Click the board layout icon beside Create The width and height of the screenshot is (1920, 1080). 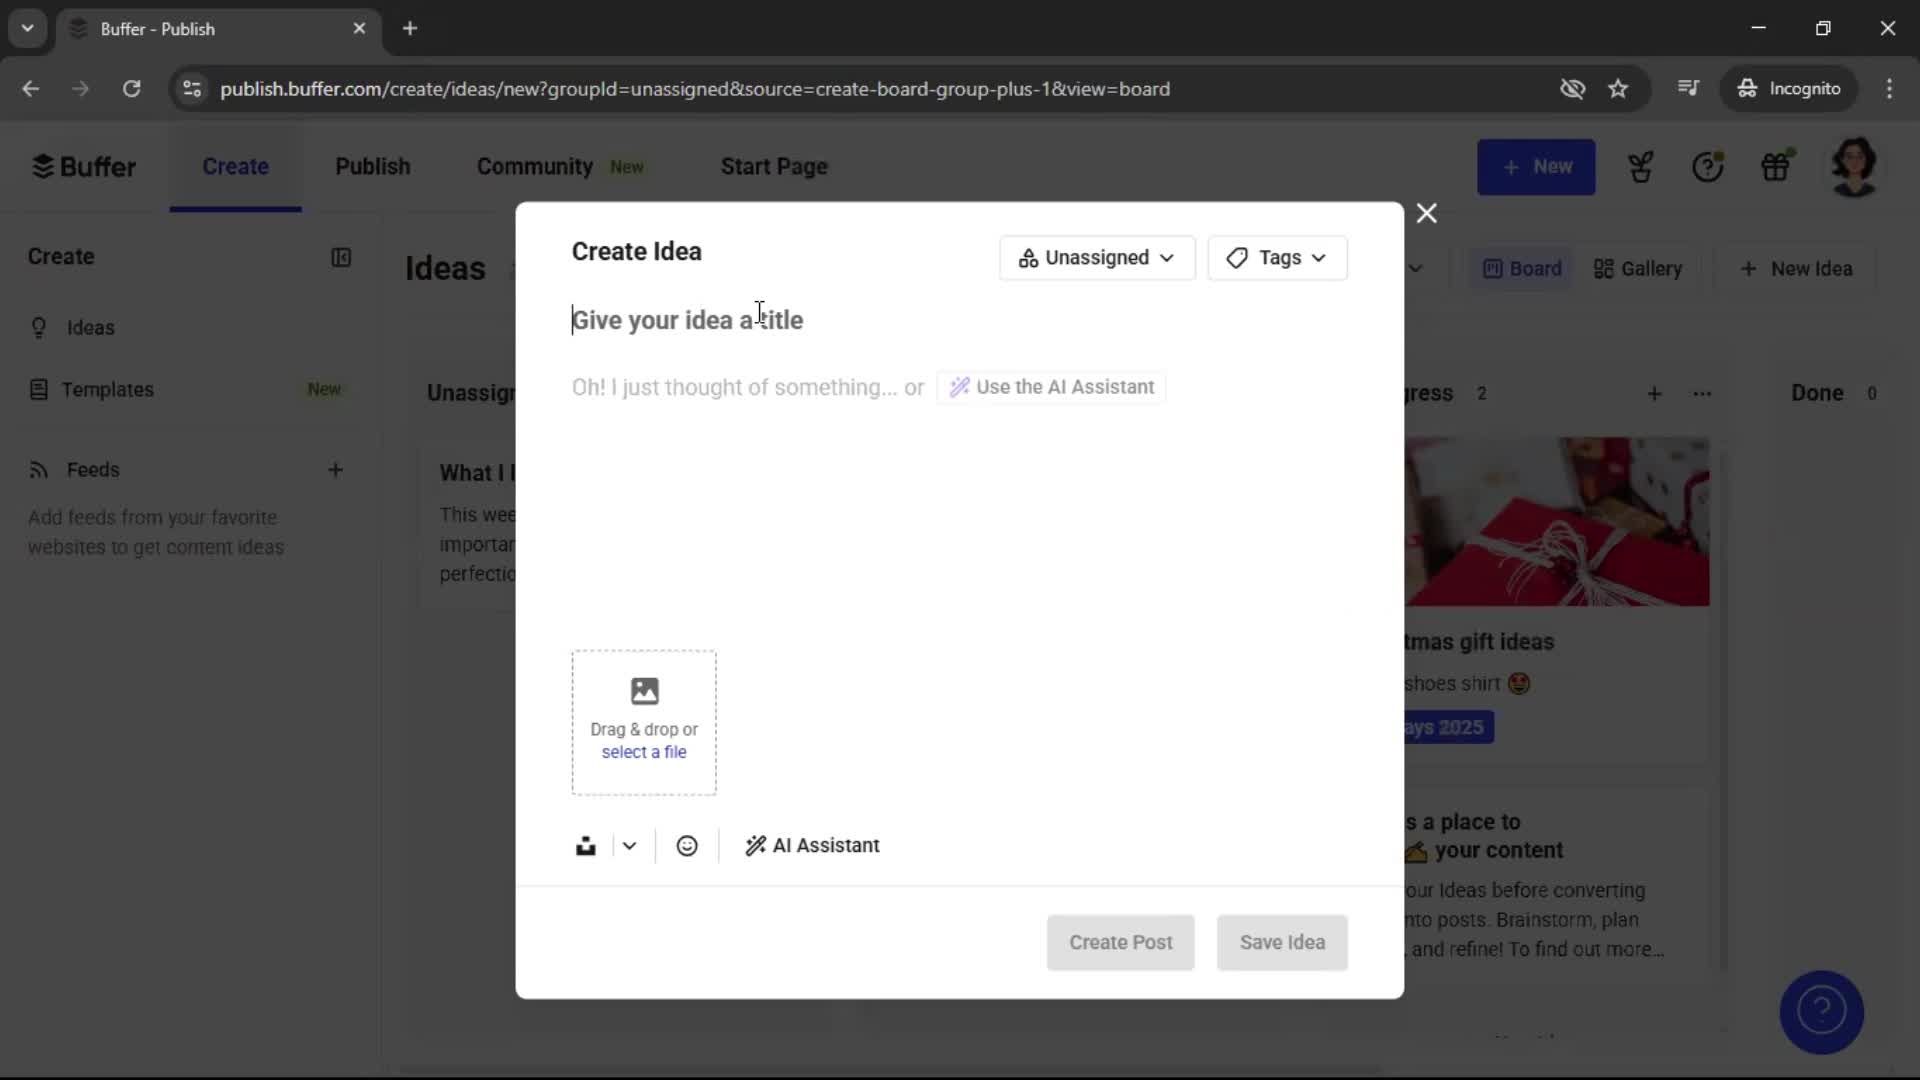342,258
